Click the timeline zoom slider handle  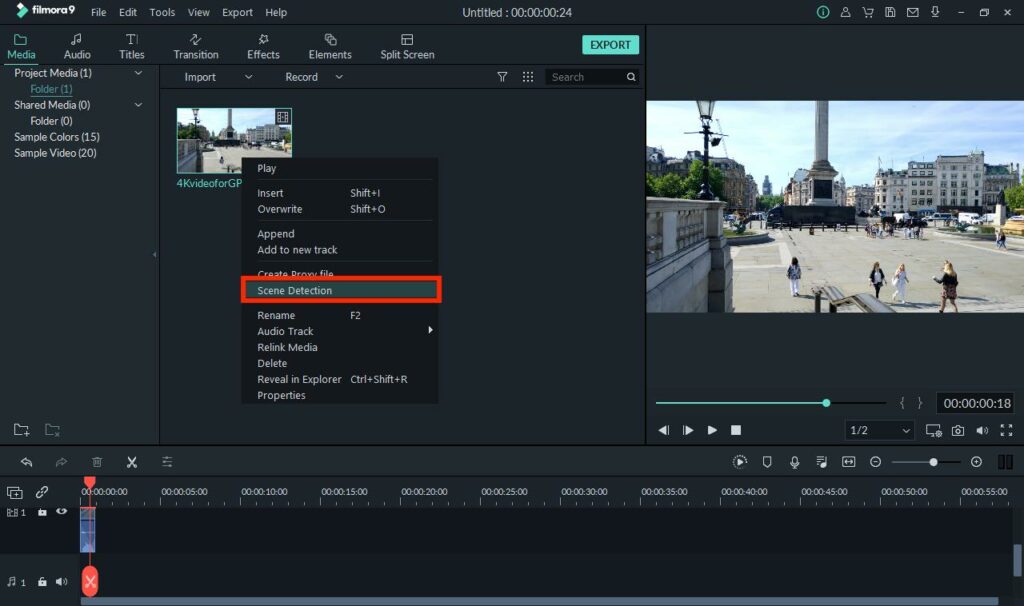click(x=933, y=462)
